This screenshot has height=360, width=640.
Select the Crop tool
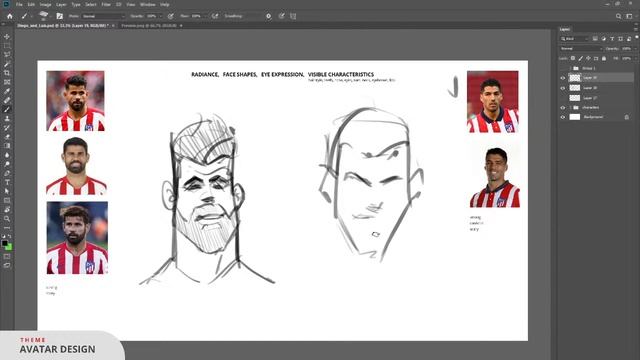(7, 73)
